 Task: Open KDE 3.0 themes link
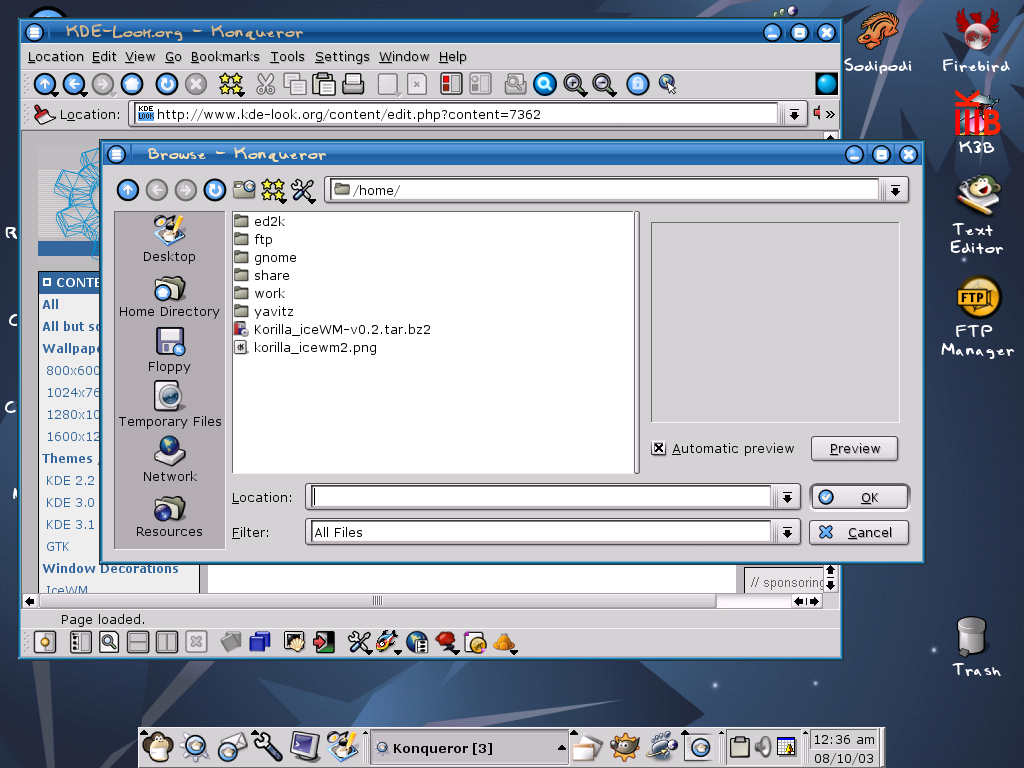70,503
